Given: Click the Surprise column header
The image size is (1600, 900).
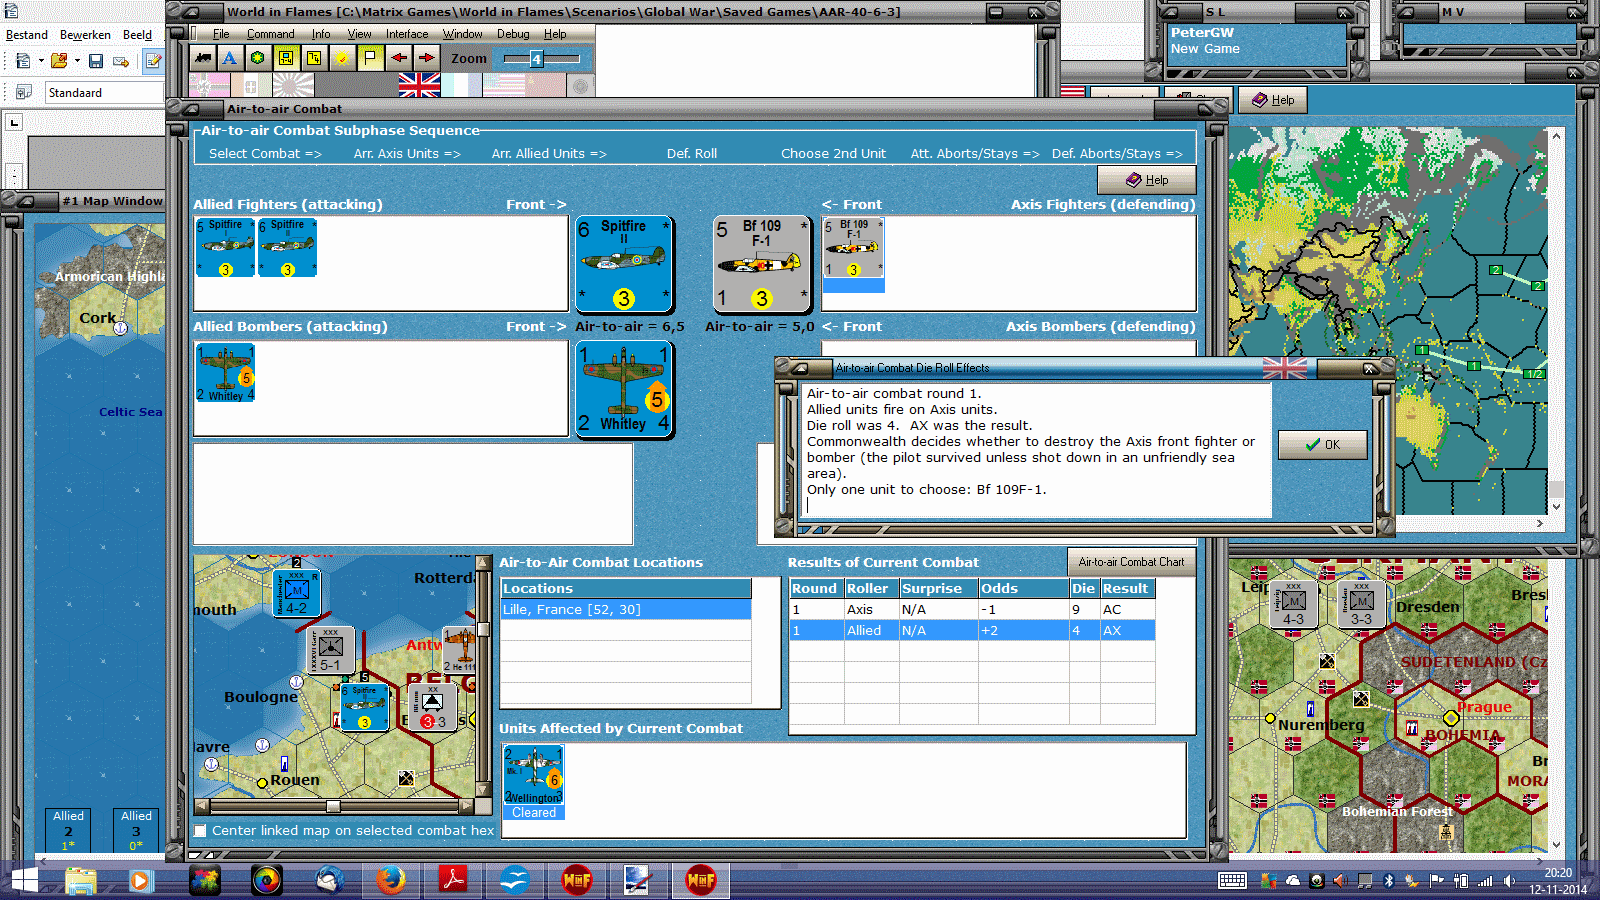Looking at the screenshot, I should click(x=938, y=589).
